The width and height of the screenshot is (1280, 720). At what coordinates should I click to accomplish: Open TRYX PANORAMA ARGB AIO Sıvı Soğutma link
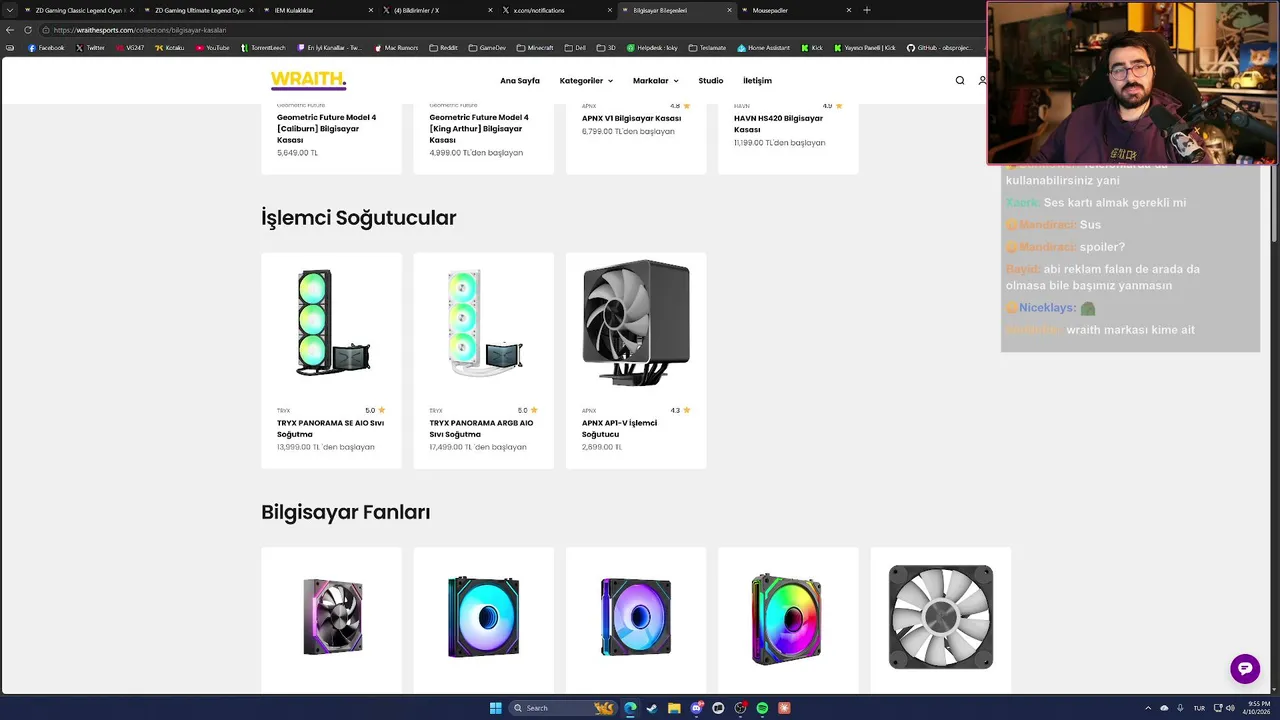coord(481,428)
